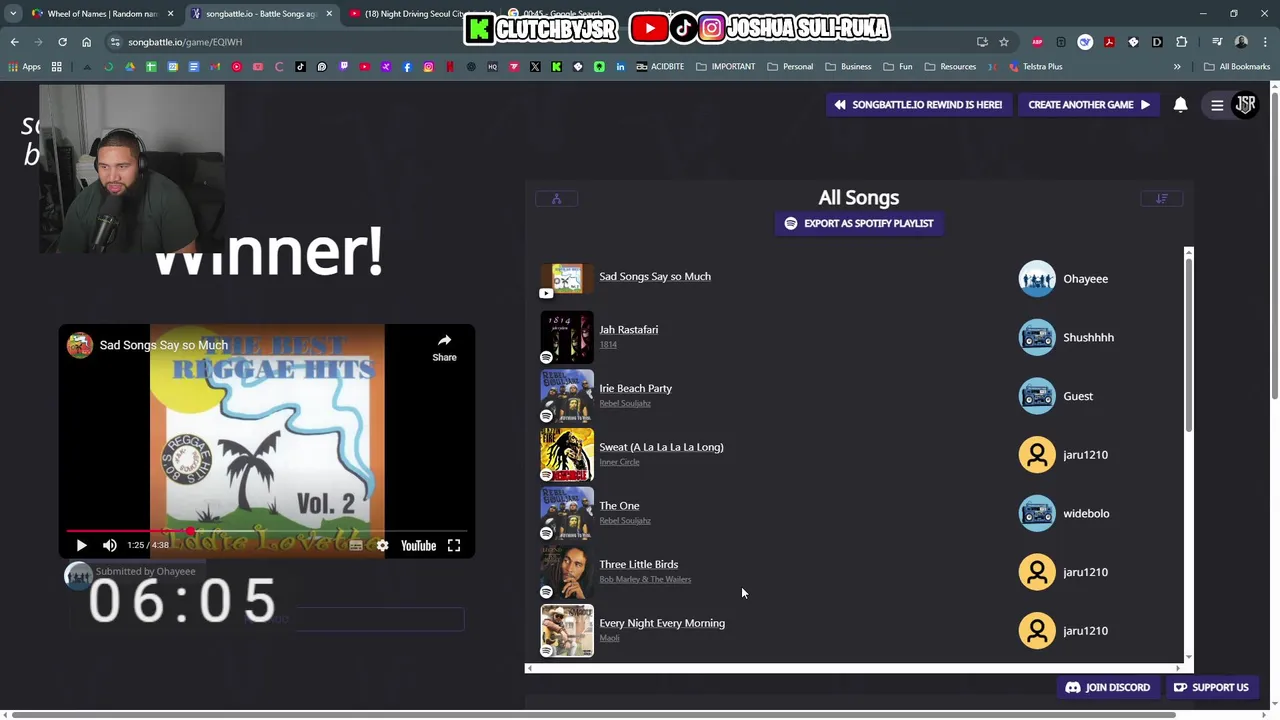Open the Extensions puzzle piece menu
The image size is (1280, 720).
[x=1182, y=42]
